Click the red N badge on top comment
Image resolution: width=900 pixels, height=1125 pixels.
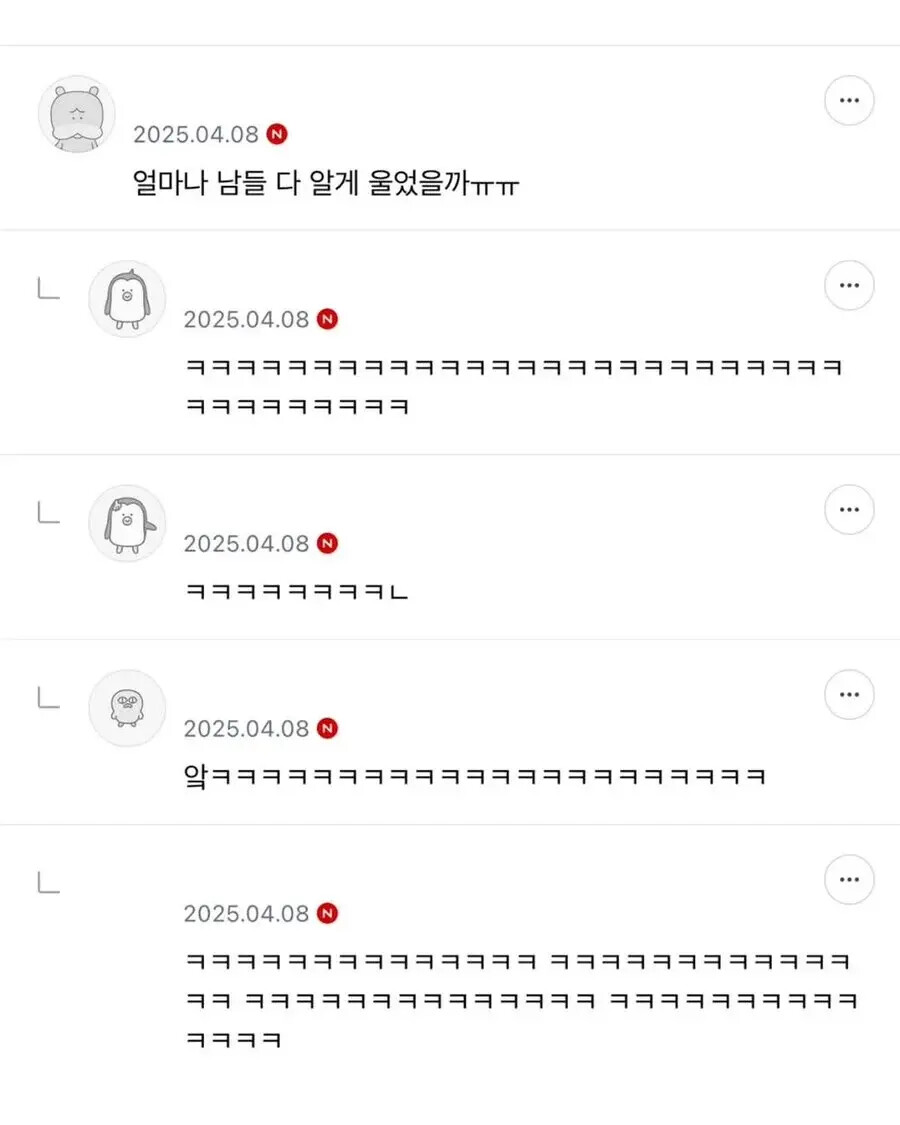(277, 134)
